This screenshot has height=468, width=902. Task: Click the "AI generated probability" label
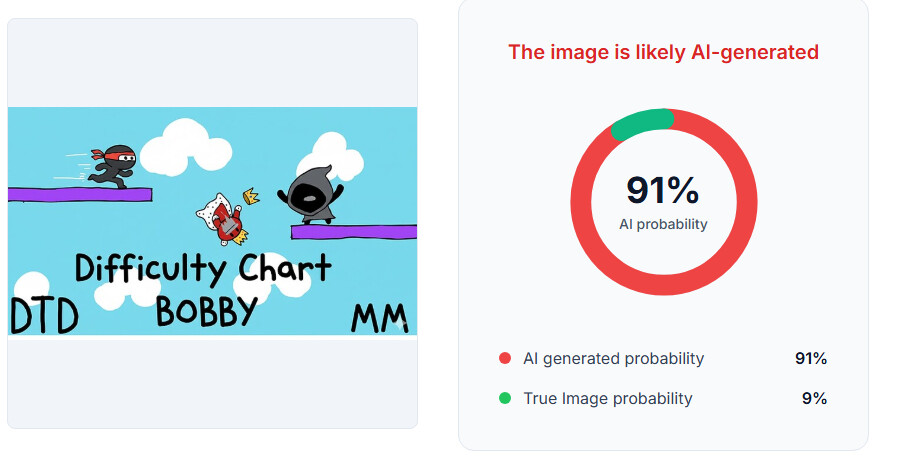614,359
